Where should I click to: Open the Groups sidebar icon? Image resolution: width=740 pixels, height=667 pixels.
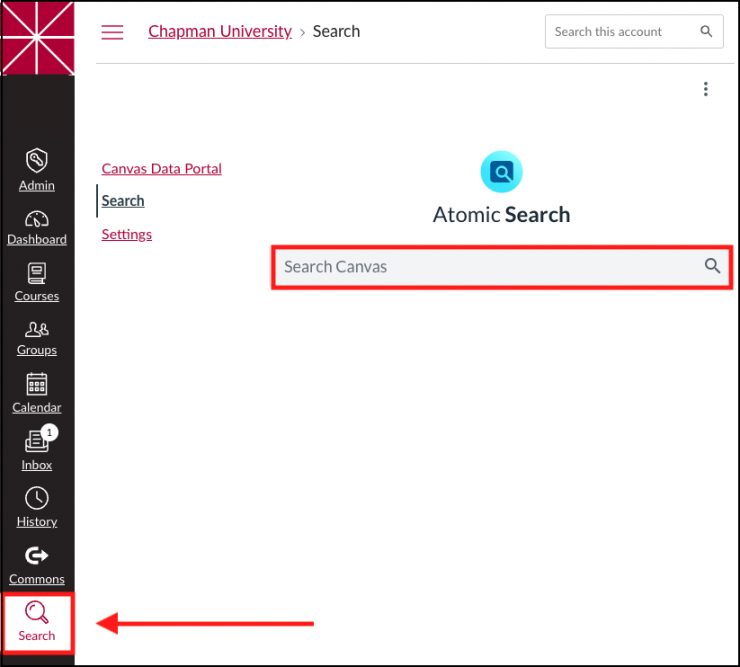pyautogui.click(x=37, y=337)
